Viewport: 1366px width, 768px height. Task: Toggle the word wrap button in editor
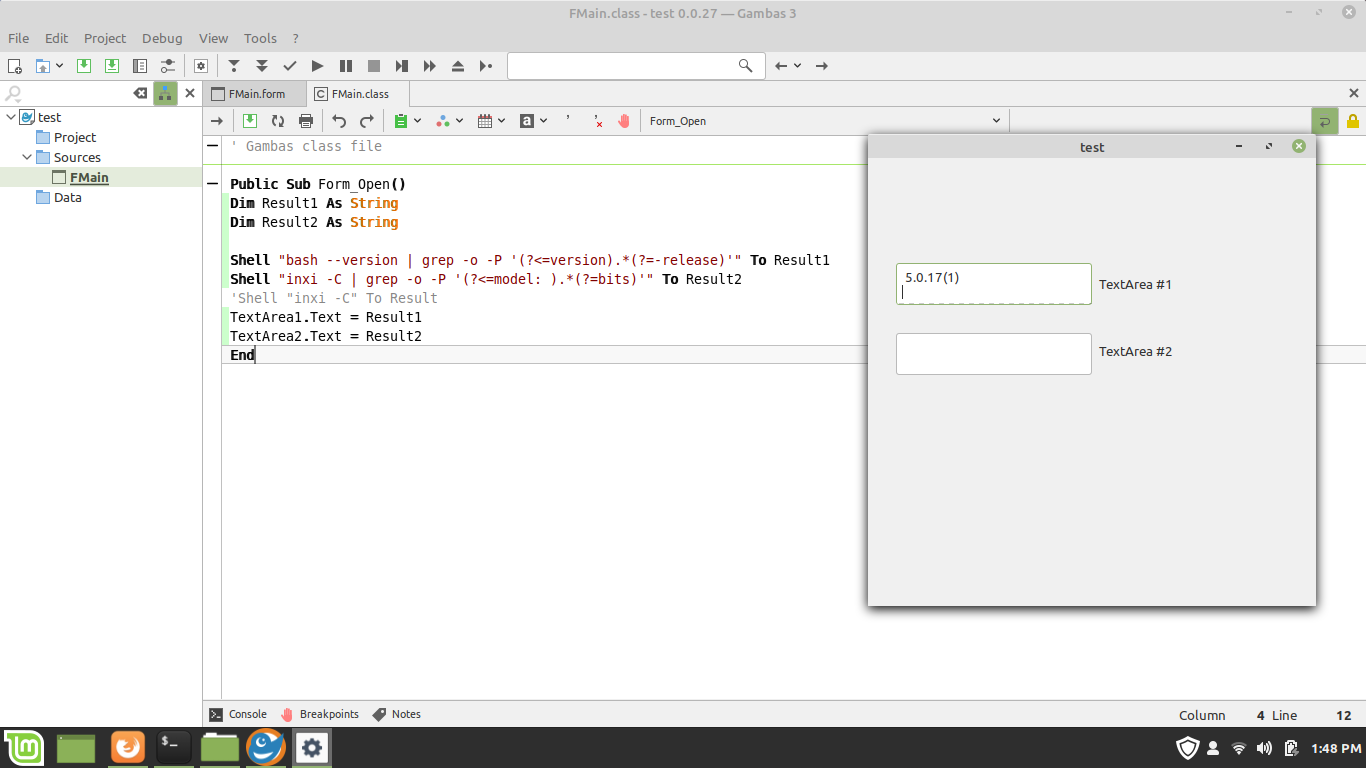point(1324,121)
